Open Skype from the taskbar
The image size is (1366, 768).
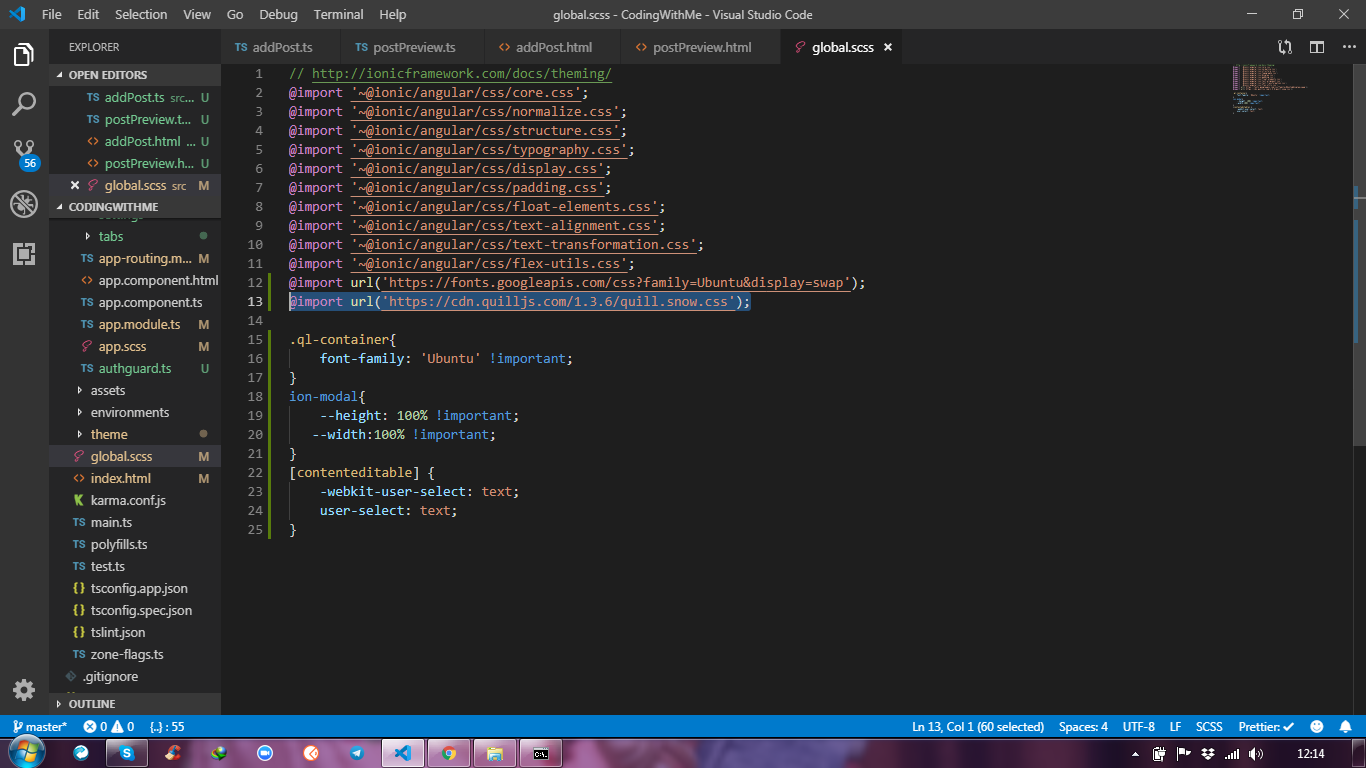click(127, 753)
